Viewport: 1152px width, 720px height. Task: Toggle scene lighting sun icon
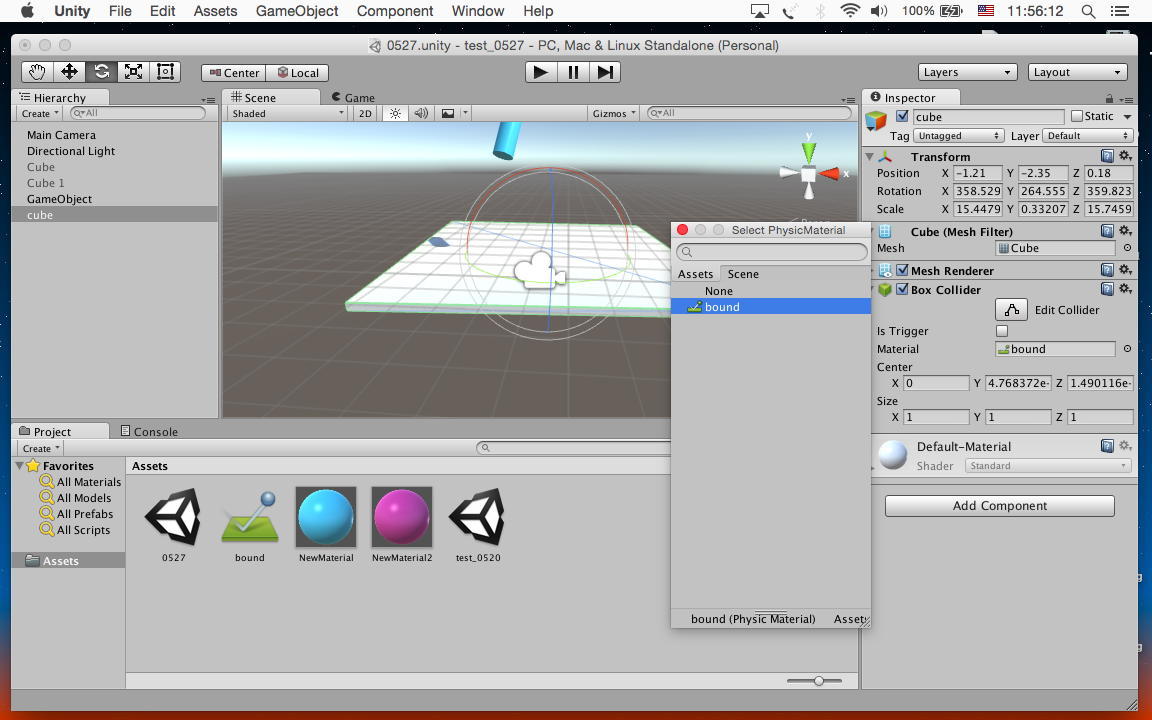(396, 114)
